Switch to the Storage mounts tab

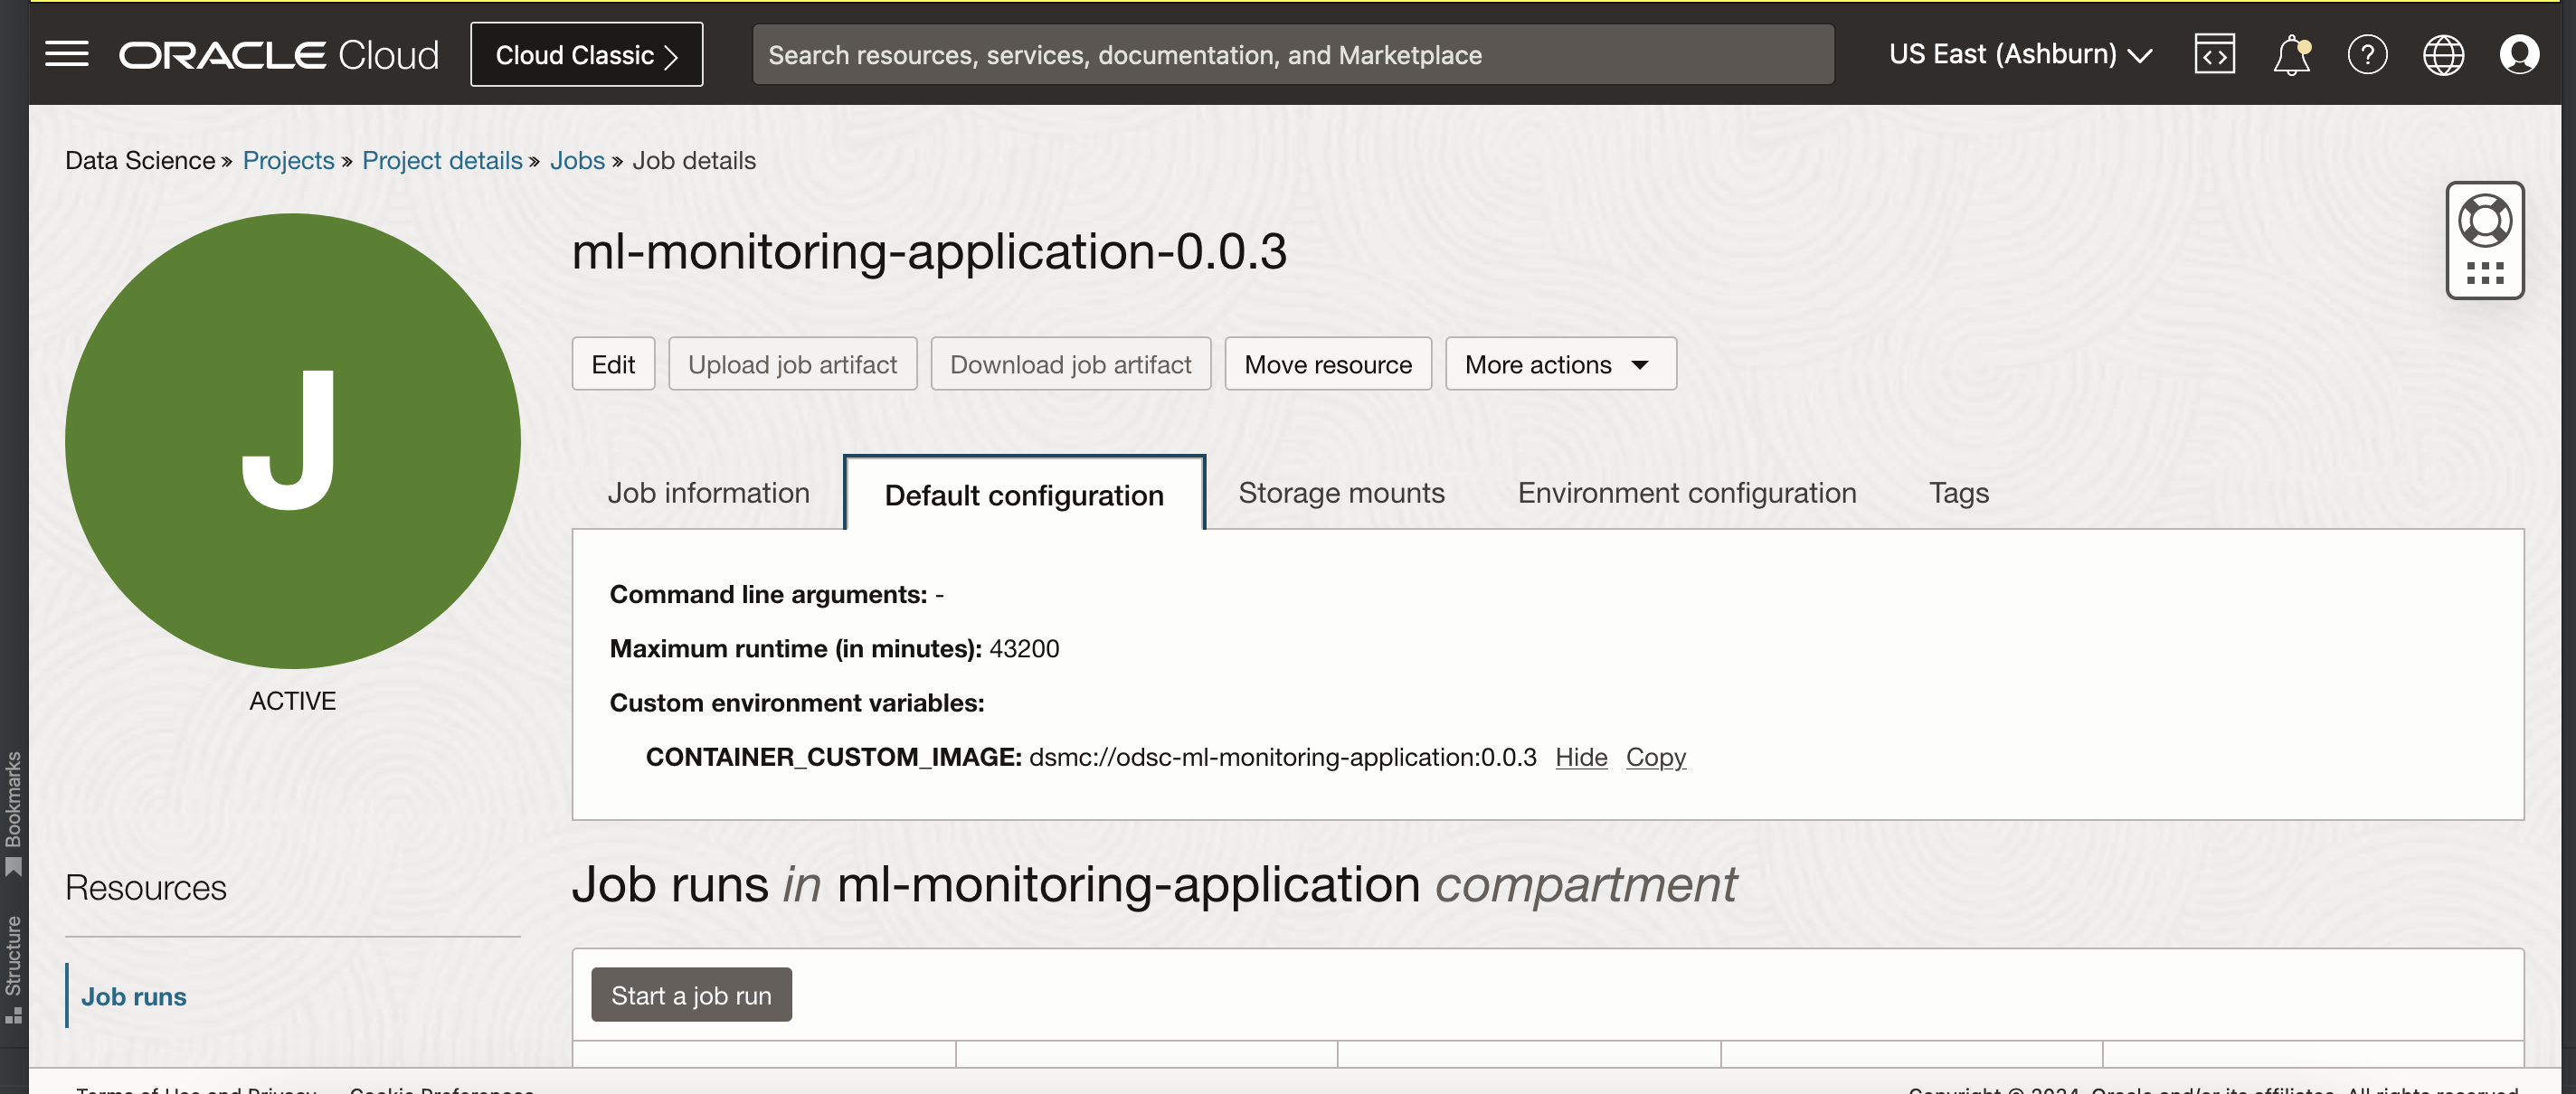[x=1342, y=492]
